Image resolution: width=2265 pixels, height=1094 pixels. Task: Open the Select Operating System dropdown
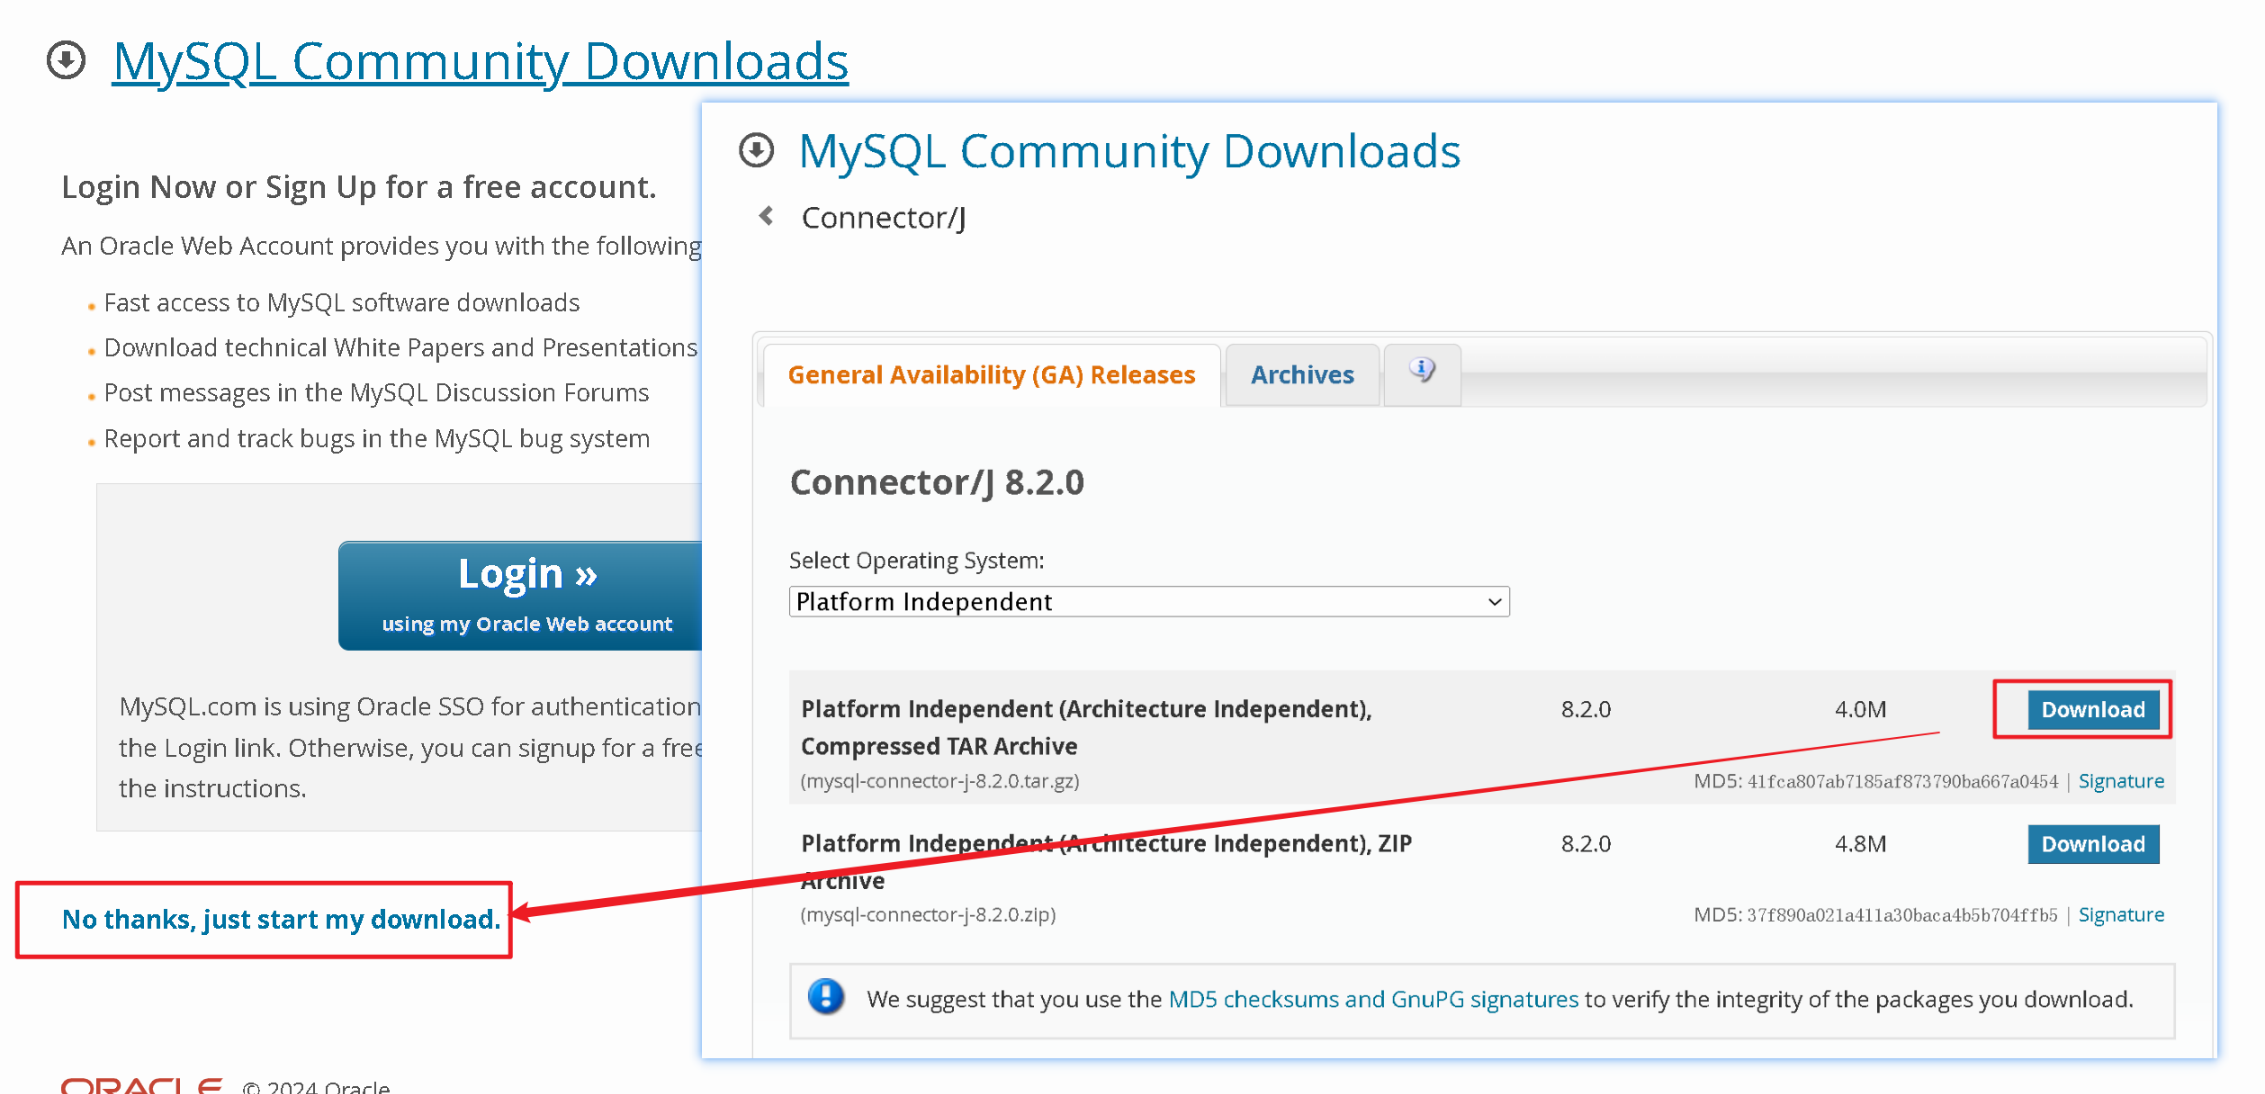(x=1148, y=602)
